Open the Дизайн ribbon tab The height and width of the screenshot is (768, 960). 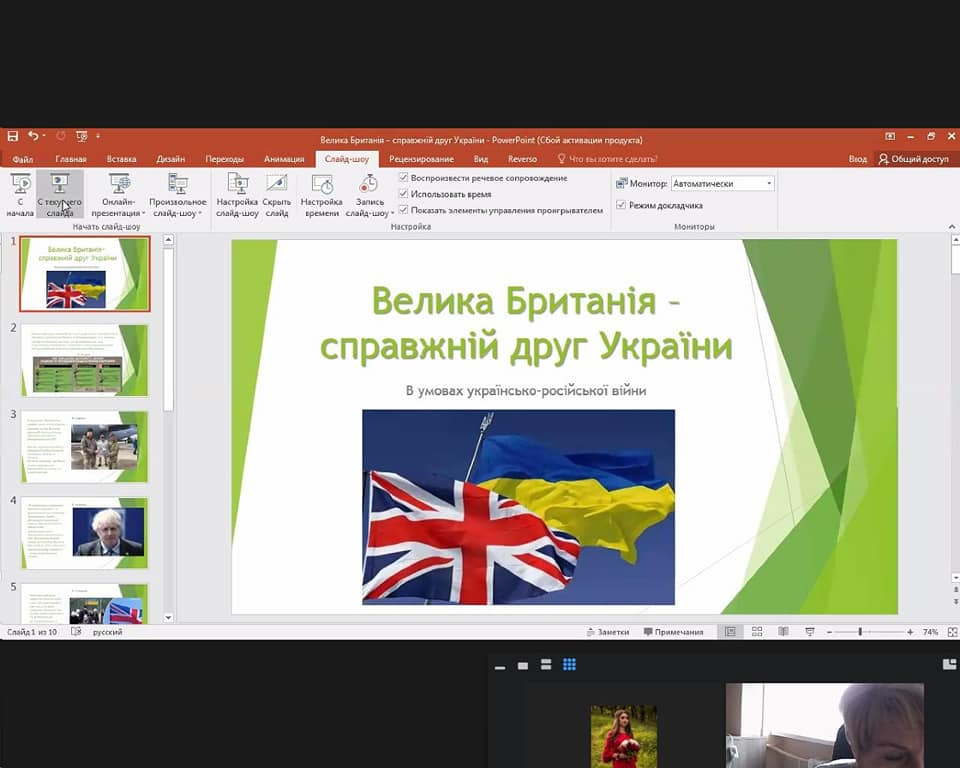tap(170, 159)
